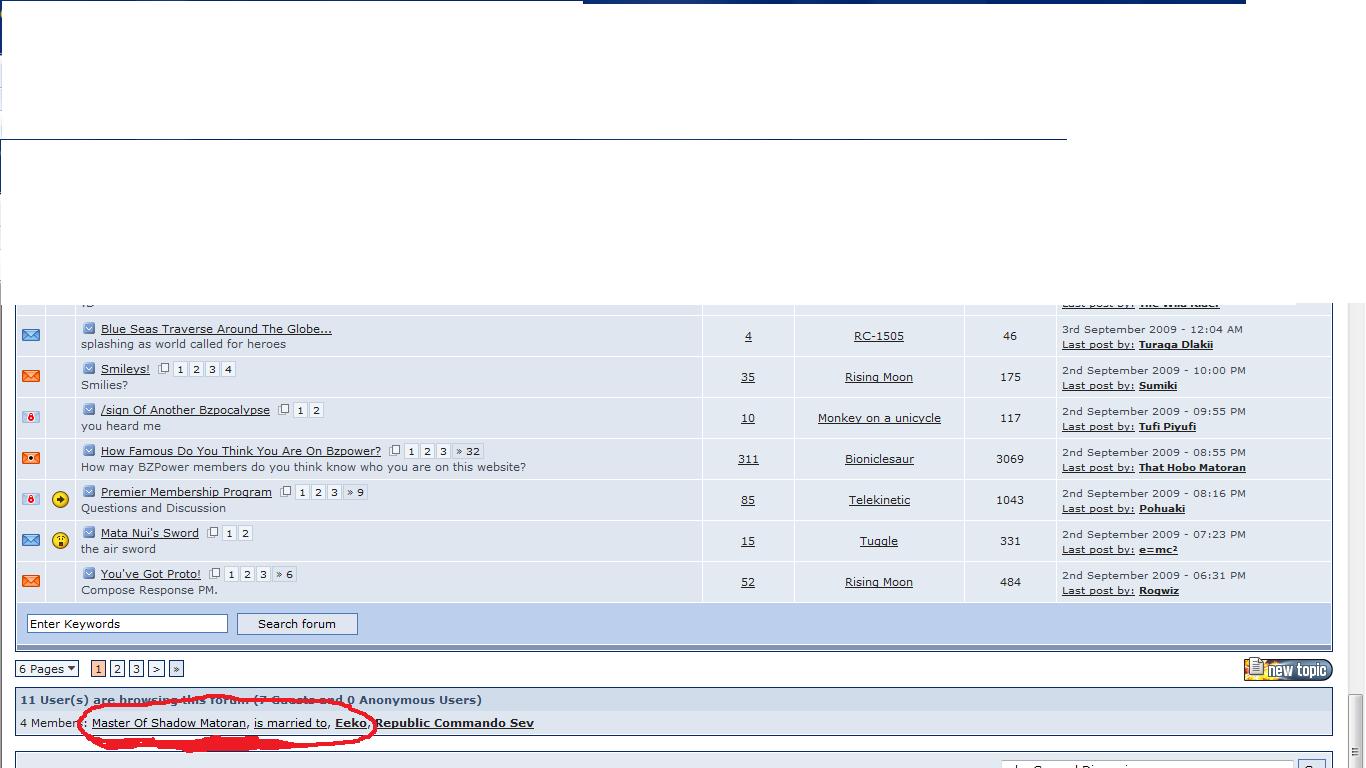1366x768 pixels.
Task: Open the 6 Pages jump dropdown
Action: coord(47,669)
